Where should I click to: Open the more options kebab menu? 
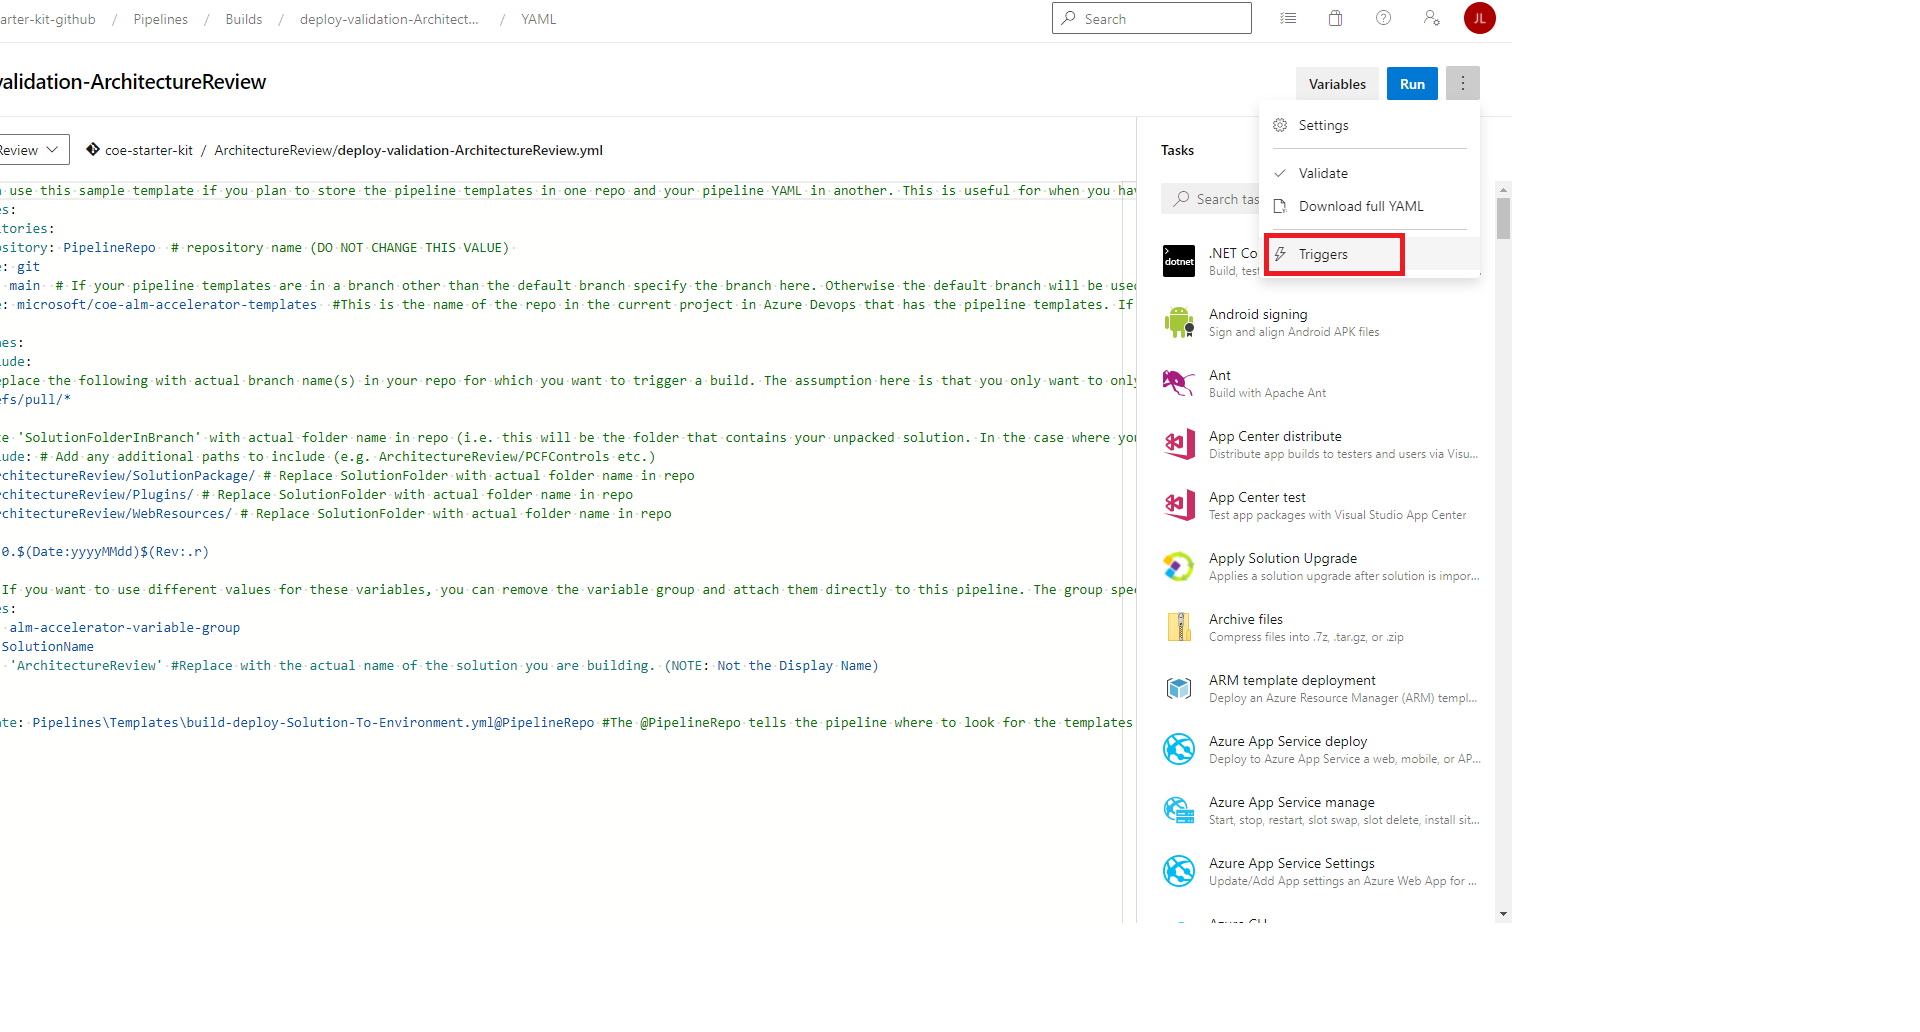[x=1462, y=83]
